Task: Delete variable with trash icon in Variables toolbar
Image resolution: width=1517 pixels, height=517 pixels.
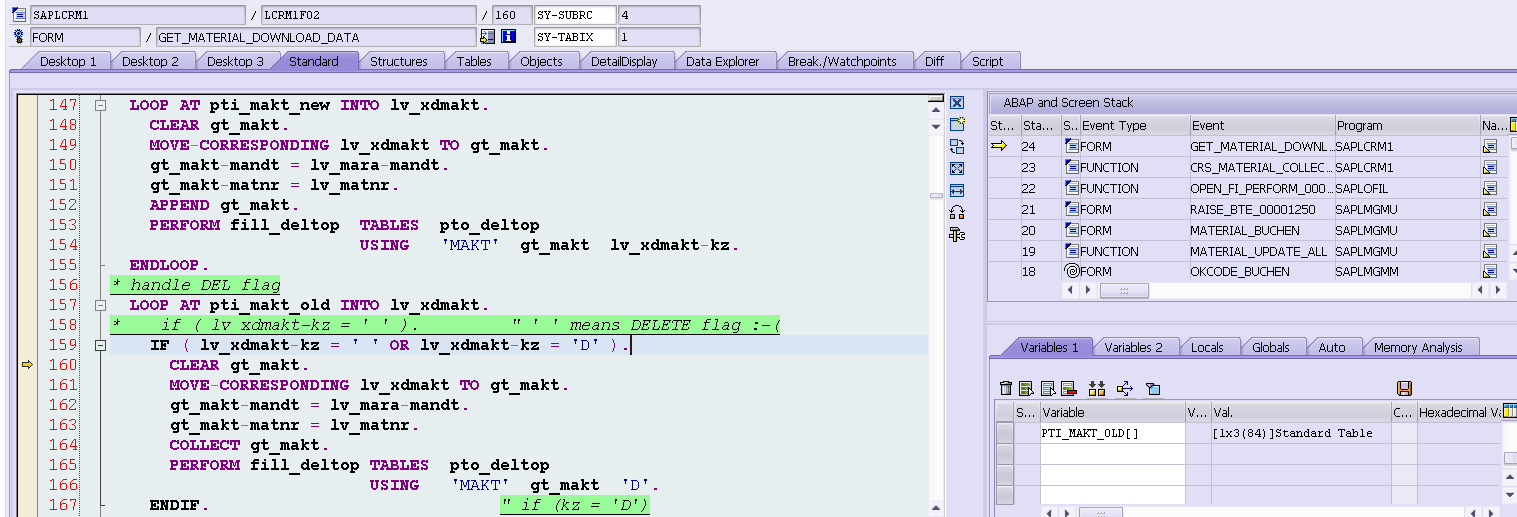Action: coord(1006,388)
